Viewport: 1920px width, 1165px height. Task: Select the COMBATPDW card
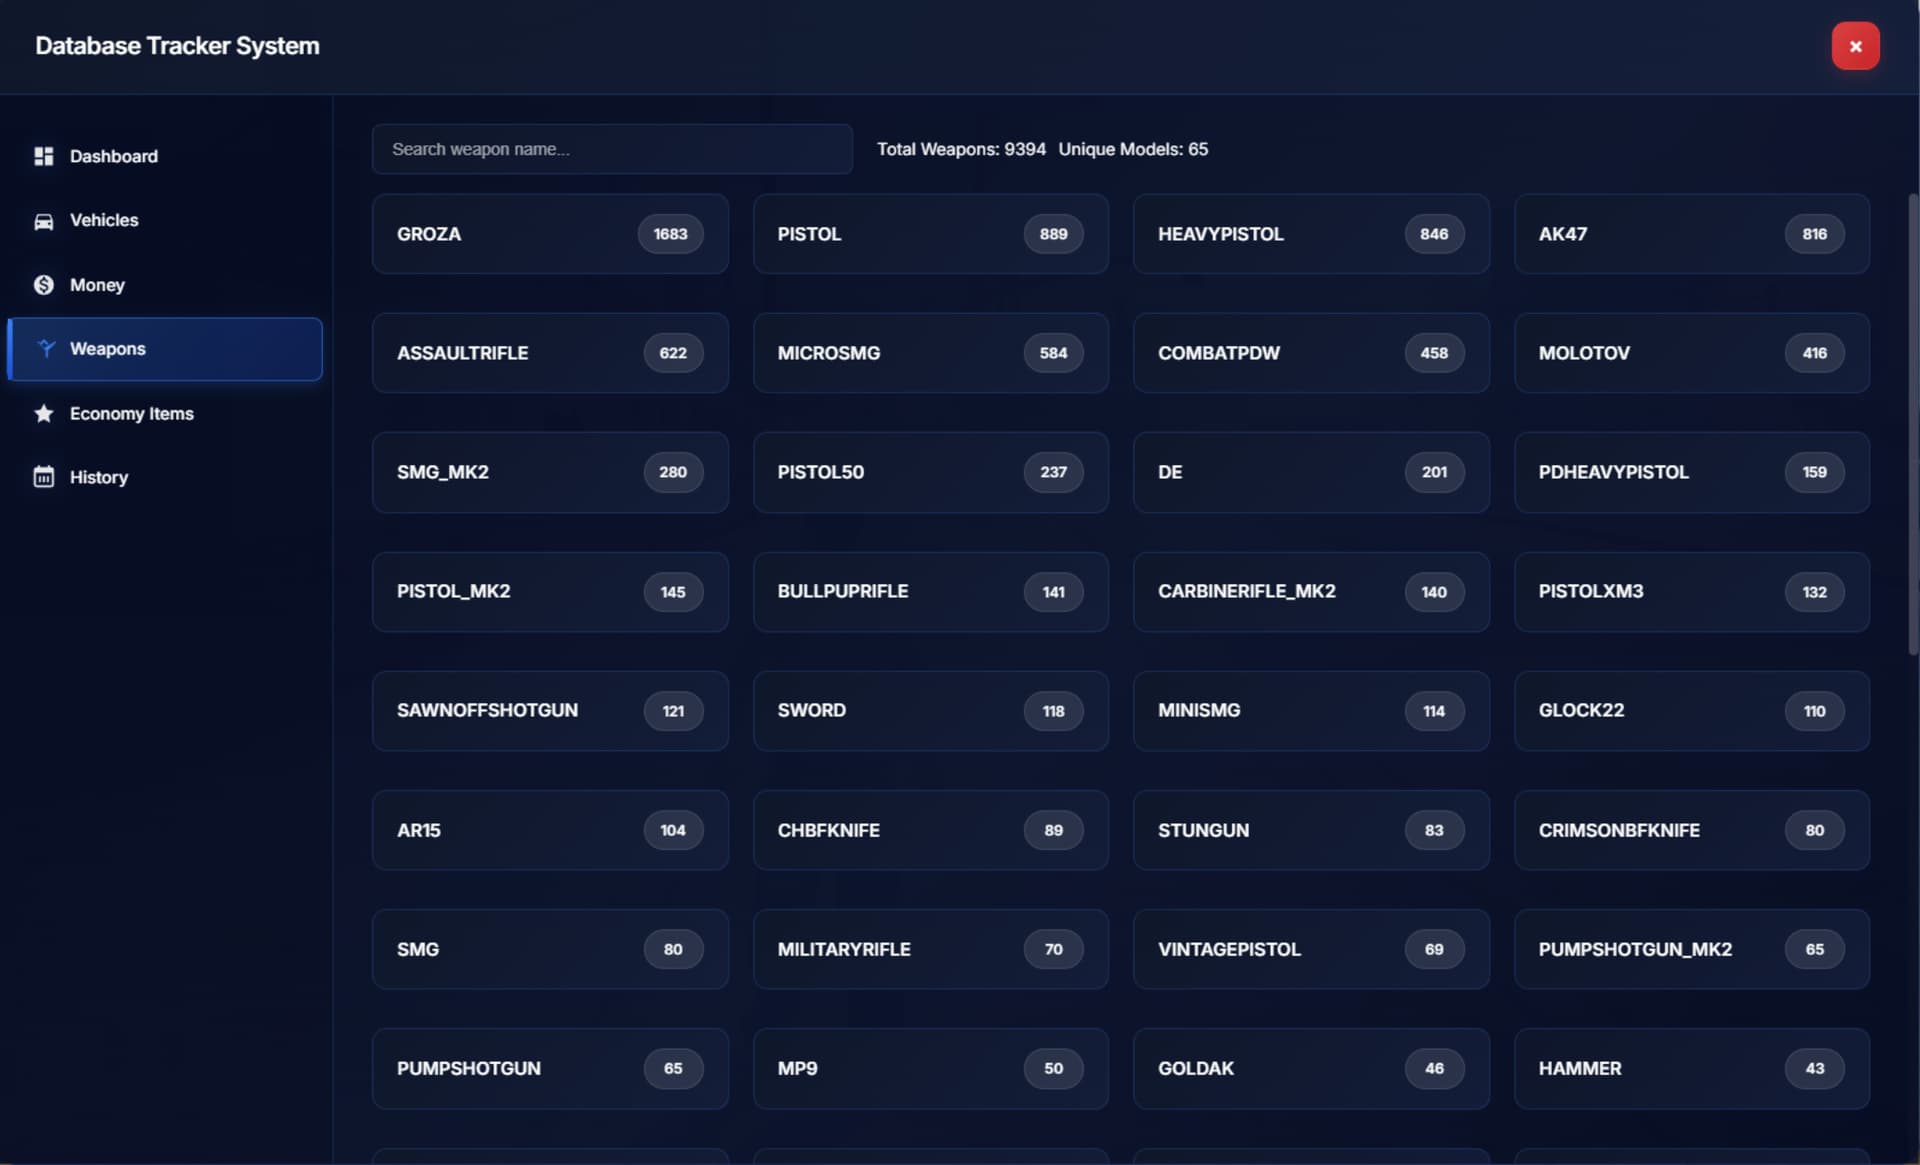[x=1311, y=353]
